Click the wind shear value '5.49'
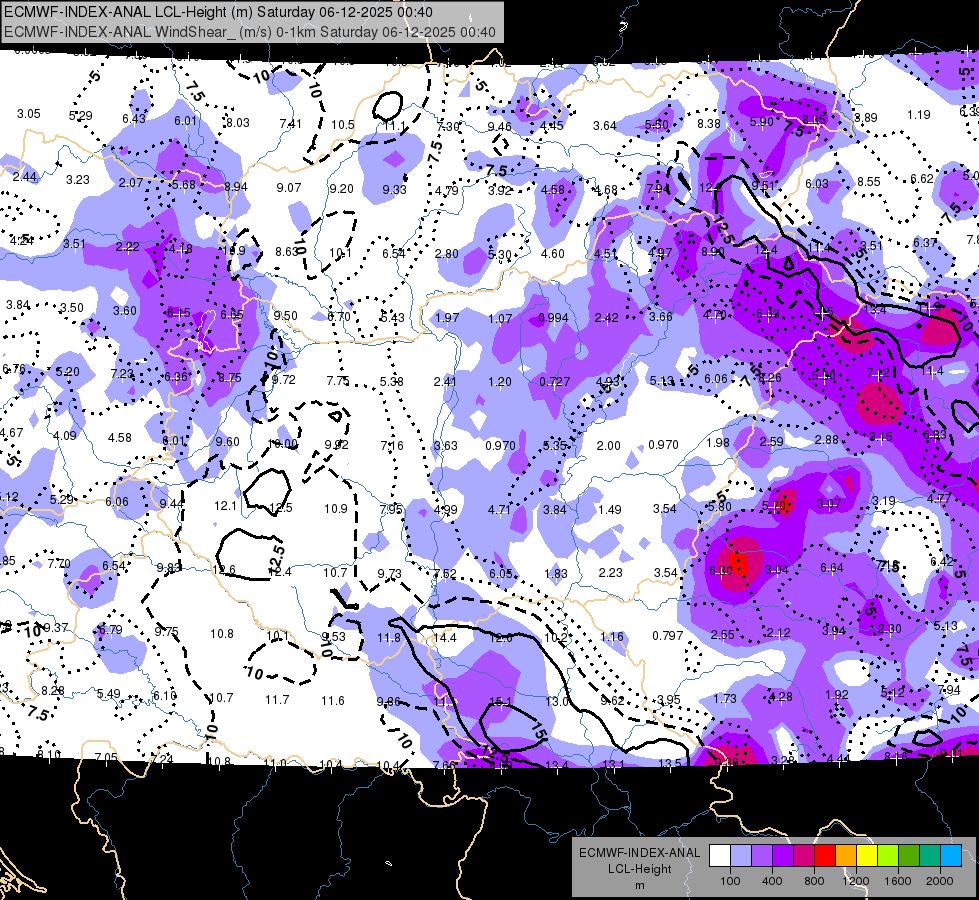 pos(109,694)
